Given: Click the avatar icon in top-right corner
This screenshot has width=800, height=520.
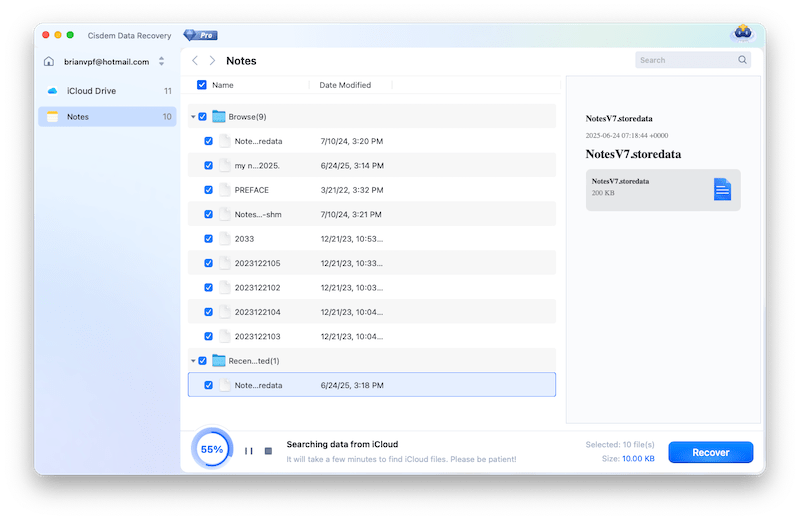Looking at the screenshot, I should pyautogui.click(x=742, y=33).
